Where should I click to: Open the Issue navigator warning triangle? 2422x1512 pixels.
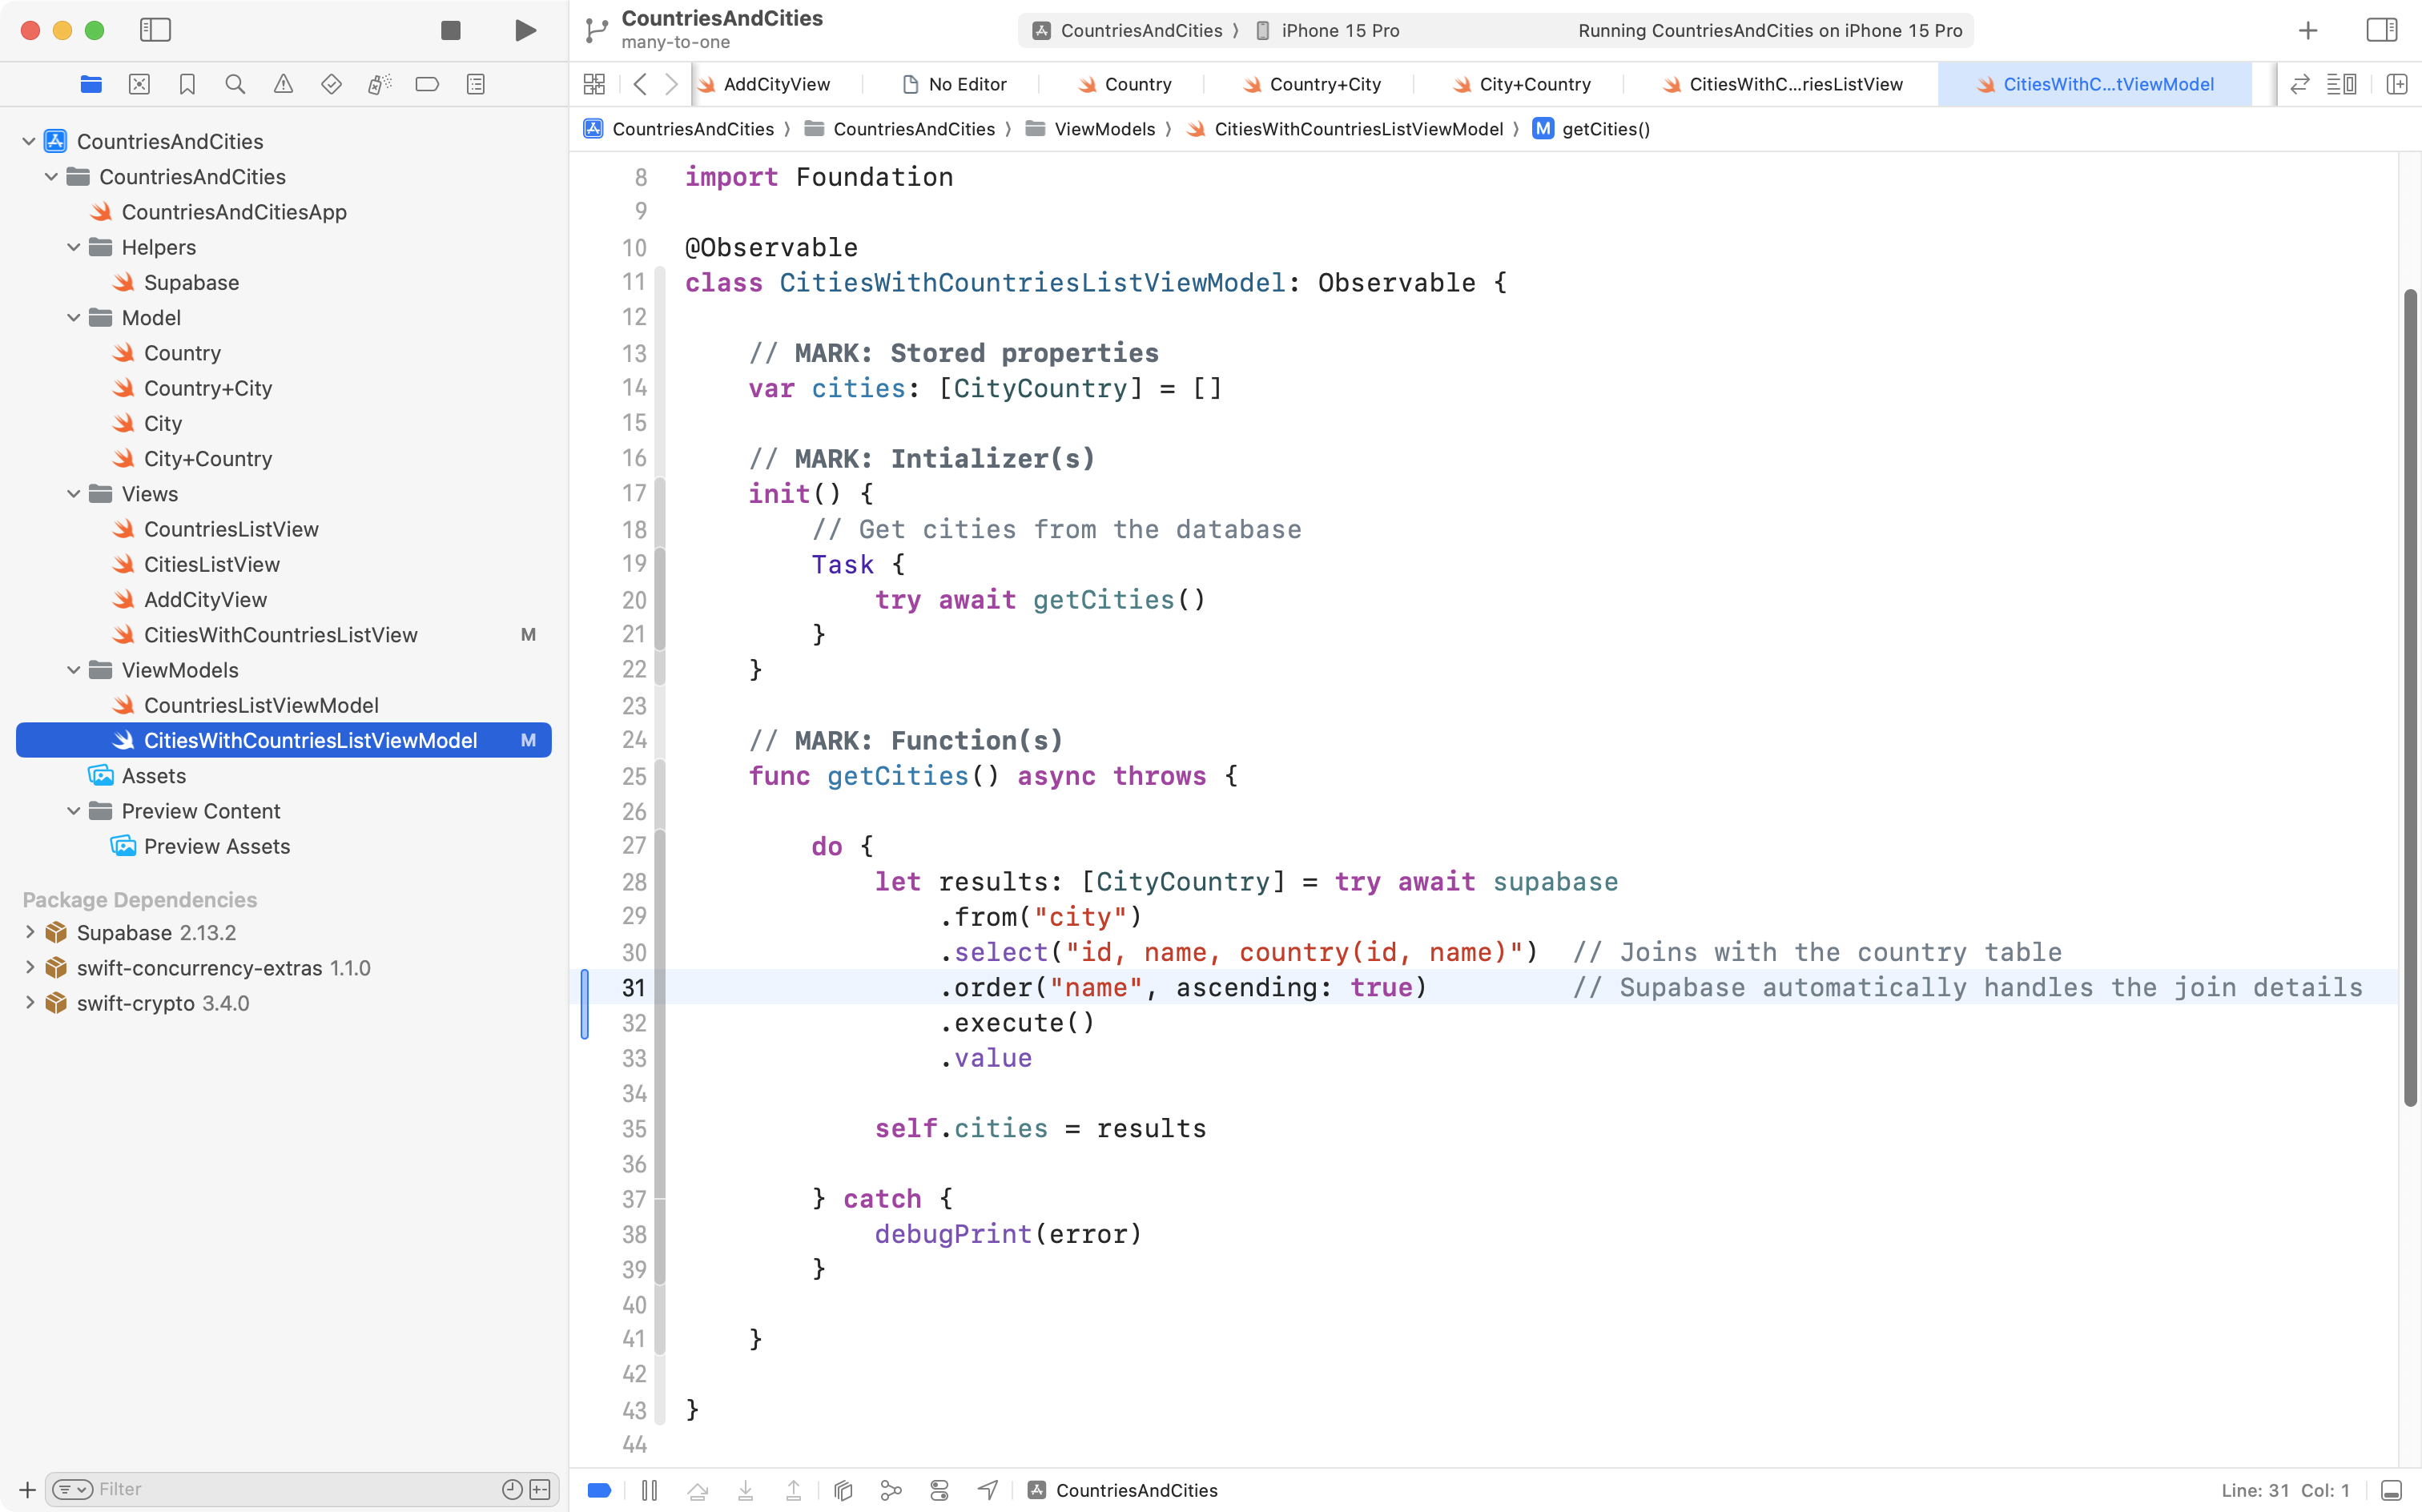(x=283, y=84)
